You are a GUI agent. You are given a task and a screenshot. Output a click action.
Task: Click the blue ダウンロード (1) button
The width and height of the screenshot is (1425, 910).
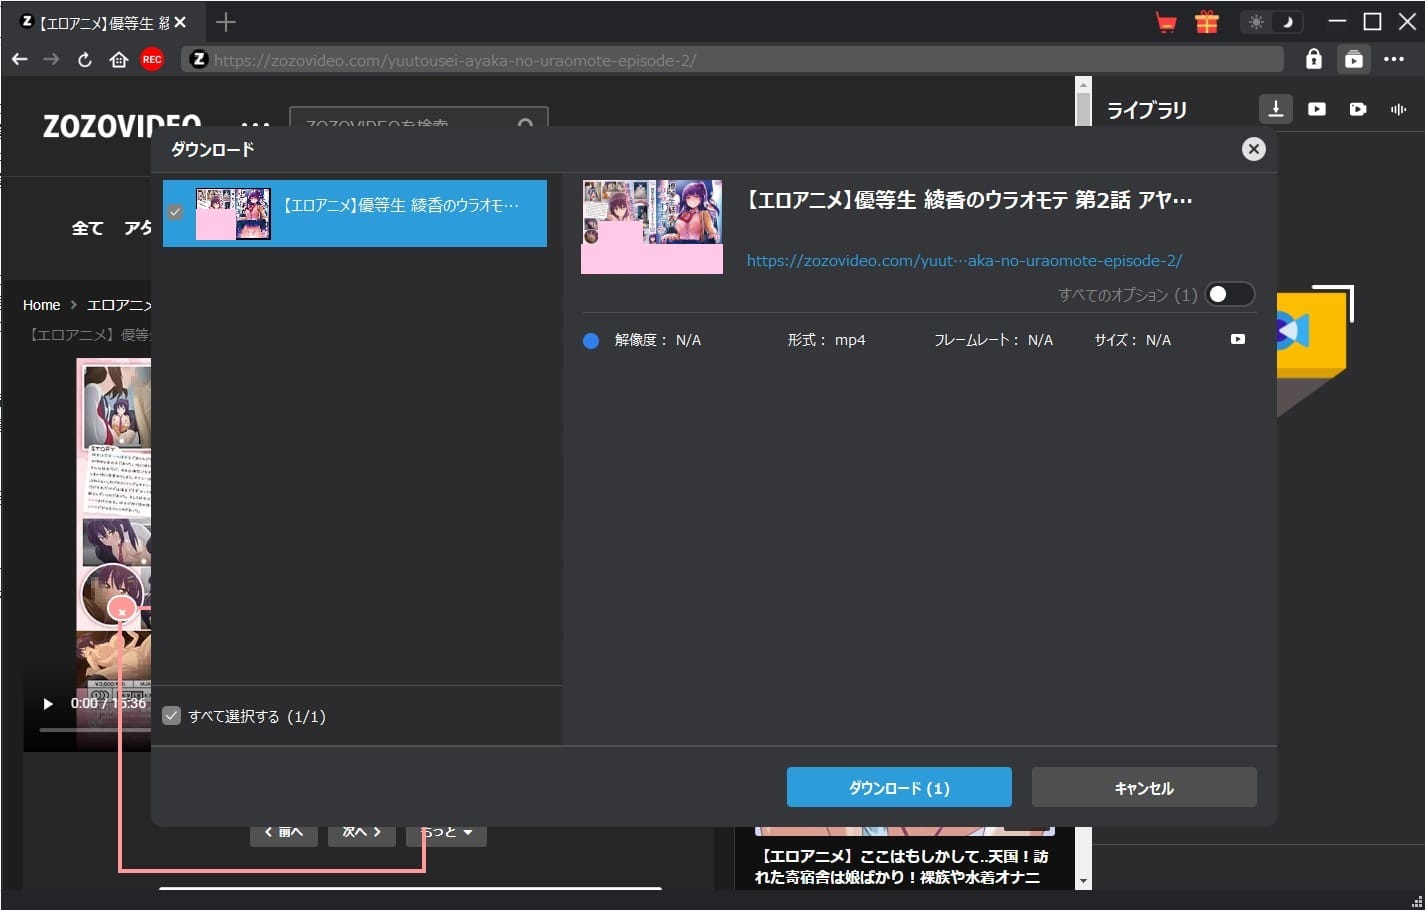point(899,787)
